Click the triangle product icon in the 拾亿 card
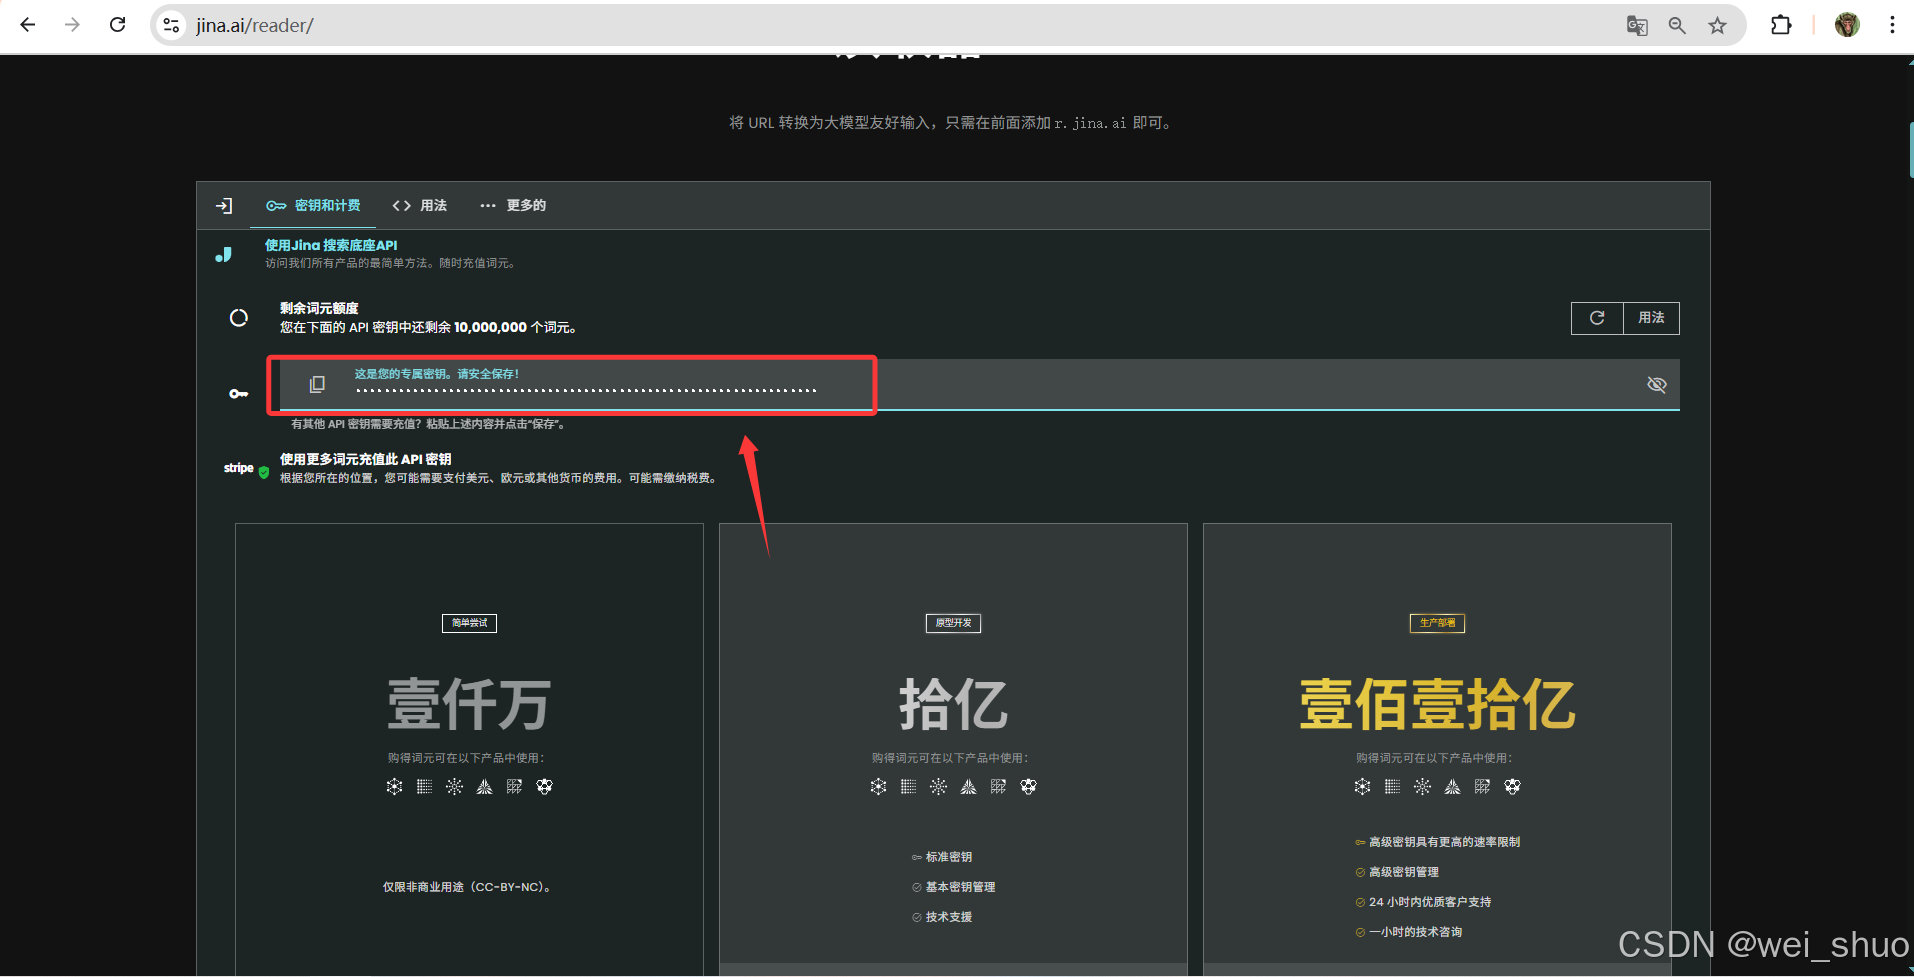The width and height of the screenshot is (1914, 977). point(968,786)
